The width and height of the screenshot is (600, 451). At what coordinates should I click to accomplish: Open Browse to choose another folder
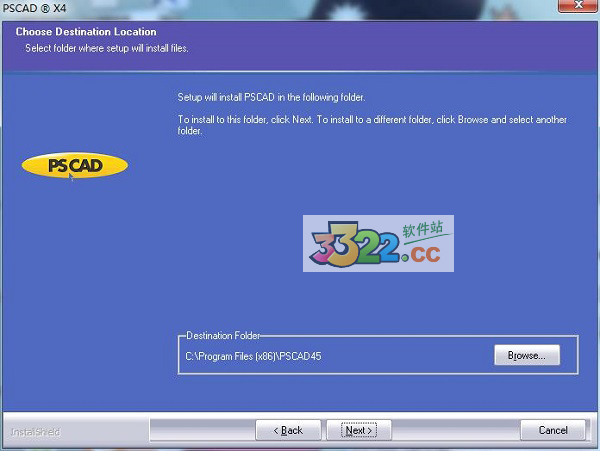(527, 355)
